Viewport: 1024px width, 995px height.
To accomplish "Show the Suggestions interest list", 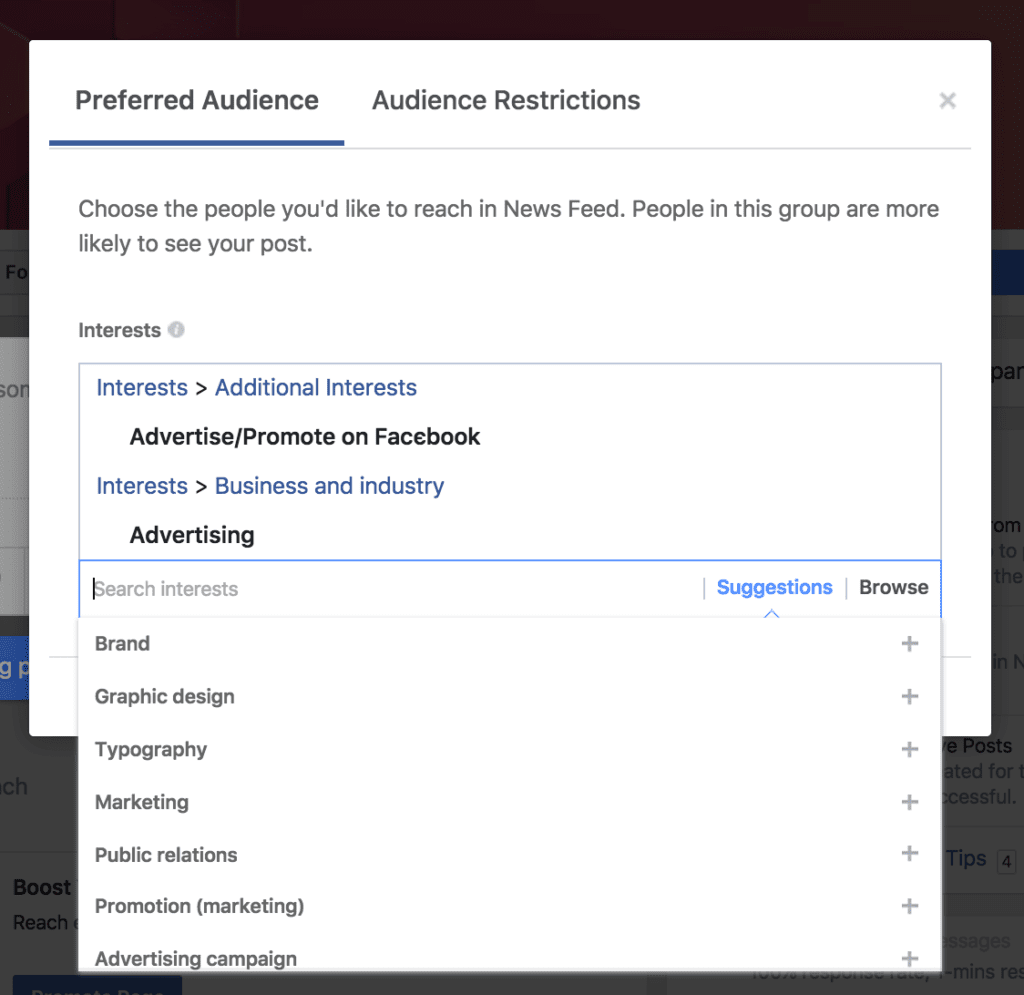I will [774, 587].
